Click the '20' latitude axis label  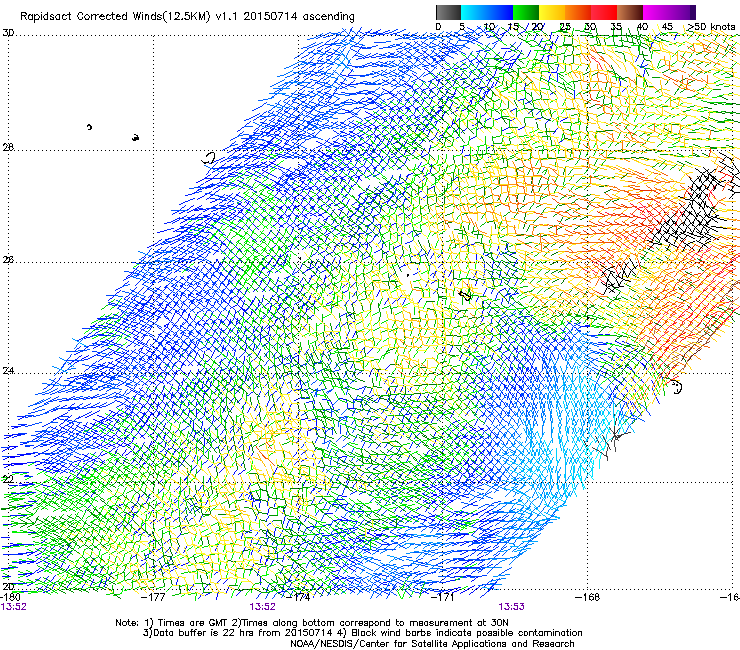[8, 587]
